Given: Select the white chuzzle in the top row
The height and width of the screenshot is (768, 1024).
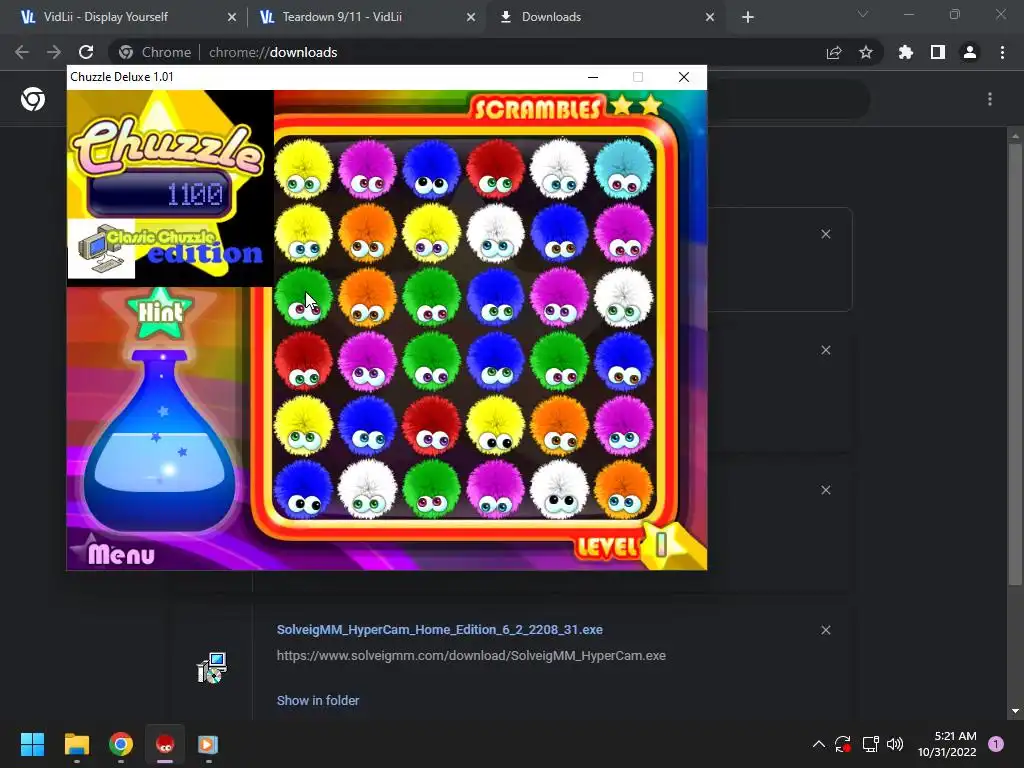Looking at the screenshot, I should (x=560, y=170).
